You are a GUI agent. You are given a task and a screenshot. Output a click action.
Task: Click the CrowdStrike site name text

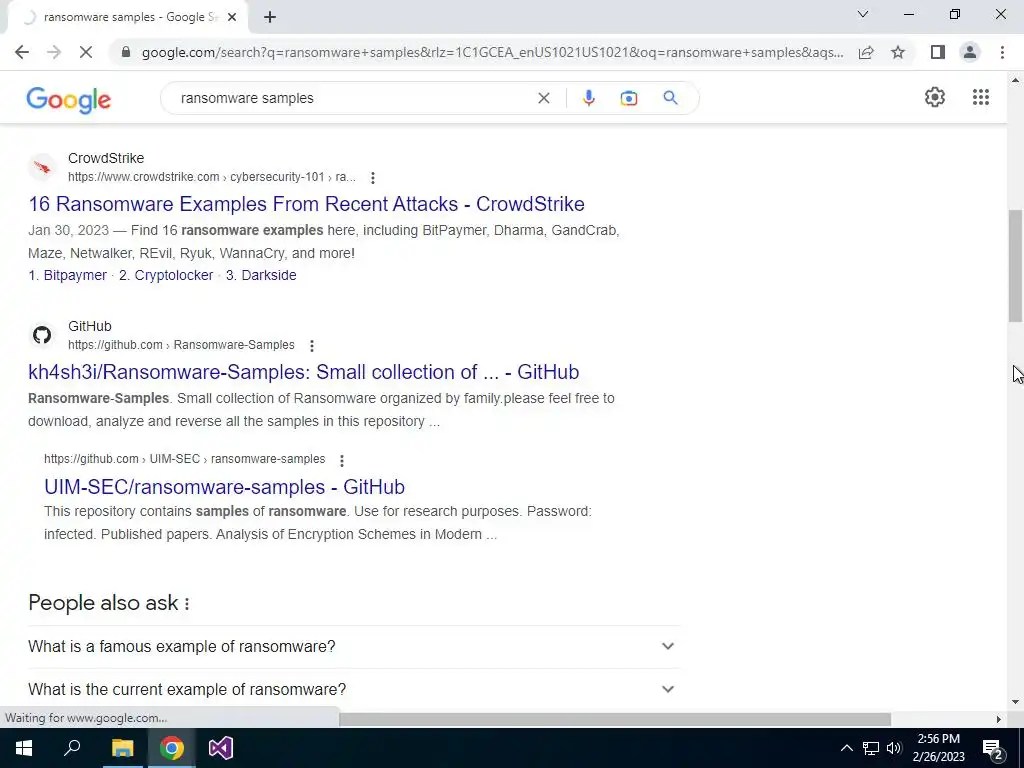(x=106, y=158)
